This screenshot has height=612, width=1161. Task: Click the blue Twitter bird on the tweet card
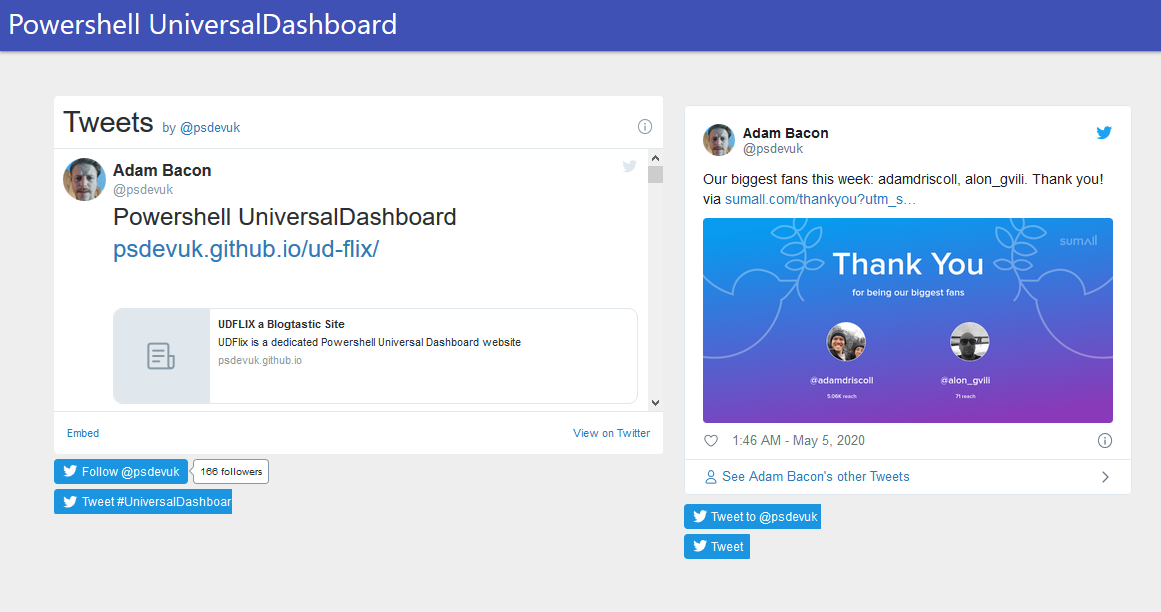point(1104,132)
